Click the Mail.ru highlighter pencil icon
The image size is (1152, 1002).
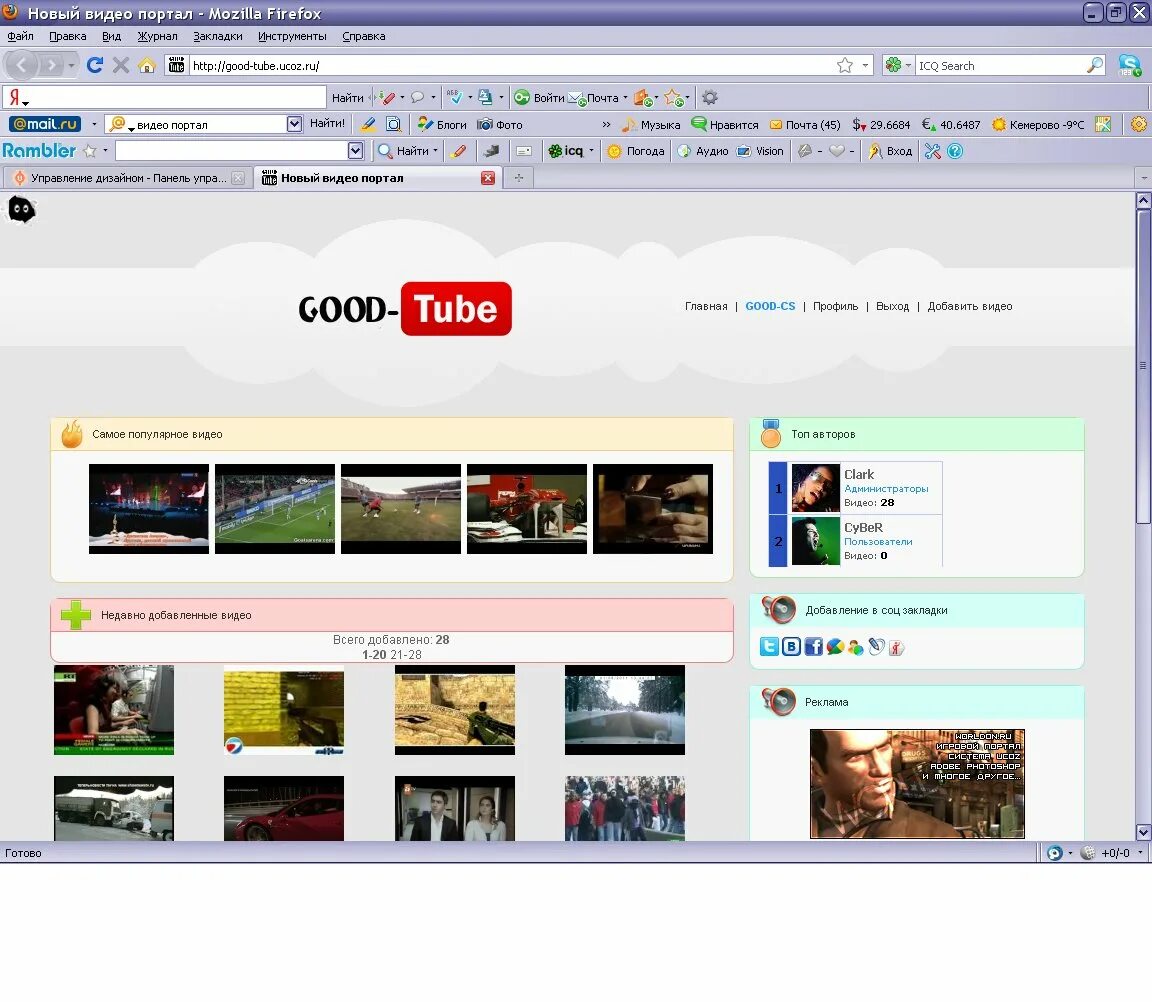[369, 124]
